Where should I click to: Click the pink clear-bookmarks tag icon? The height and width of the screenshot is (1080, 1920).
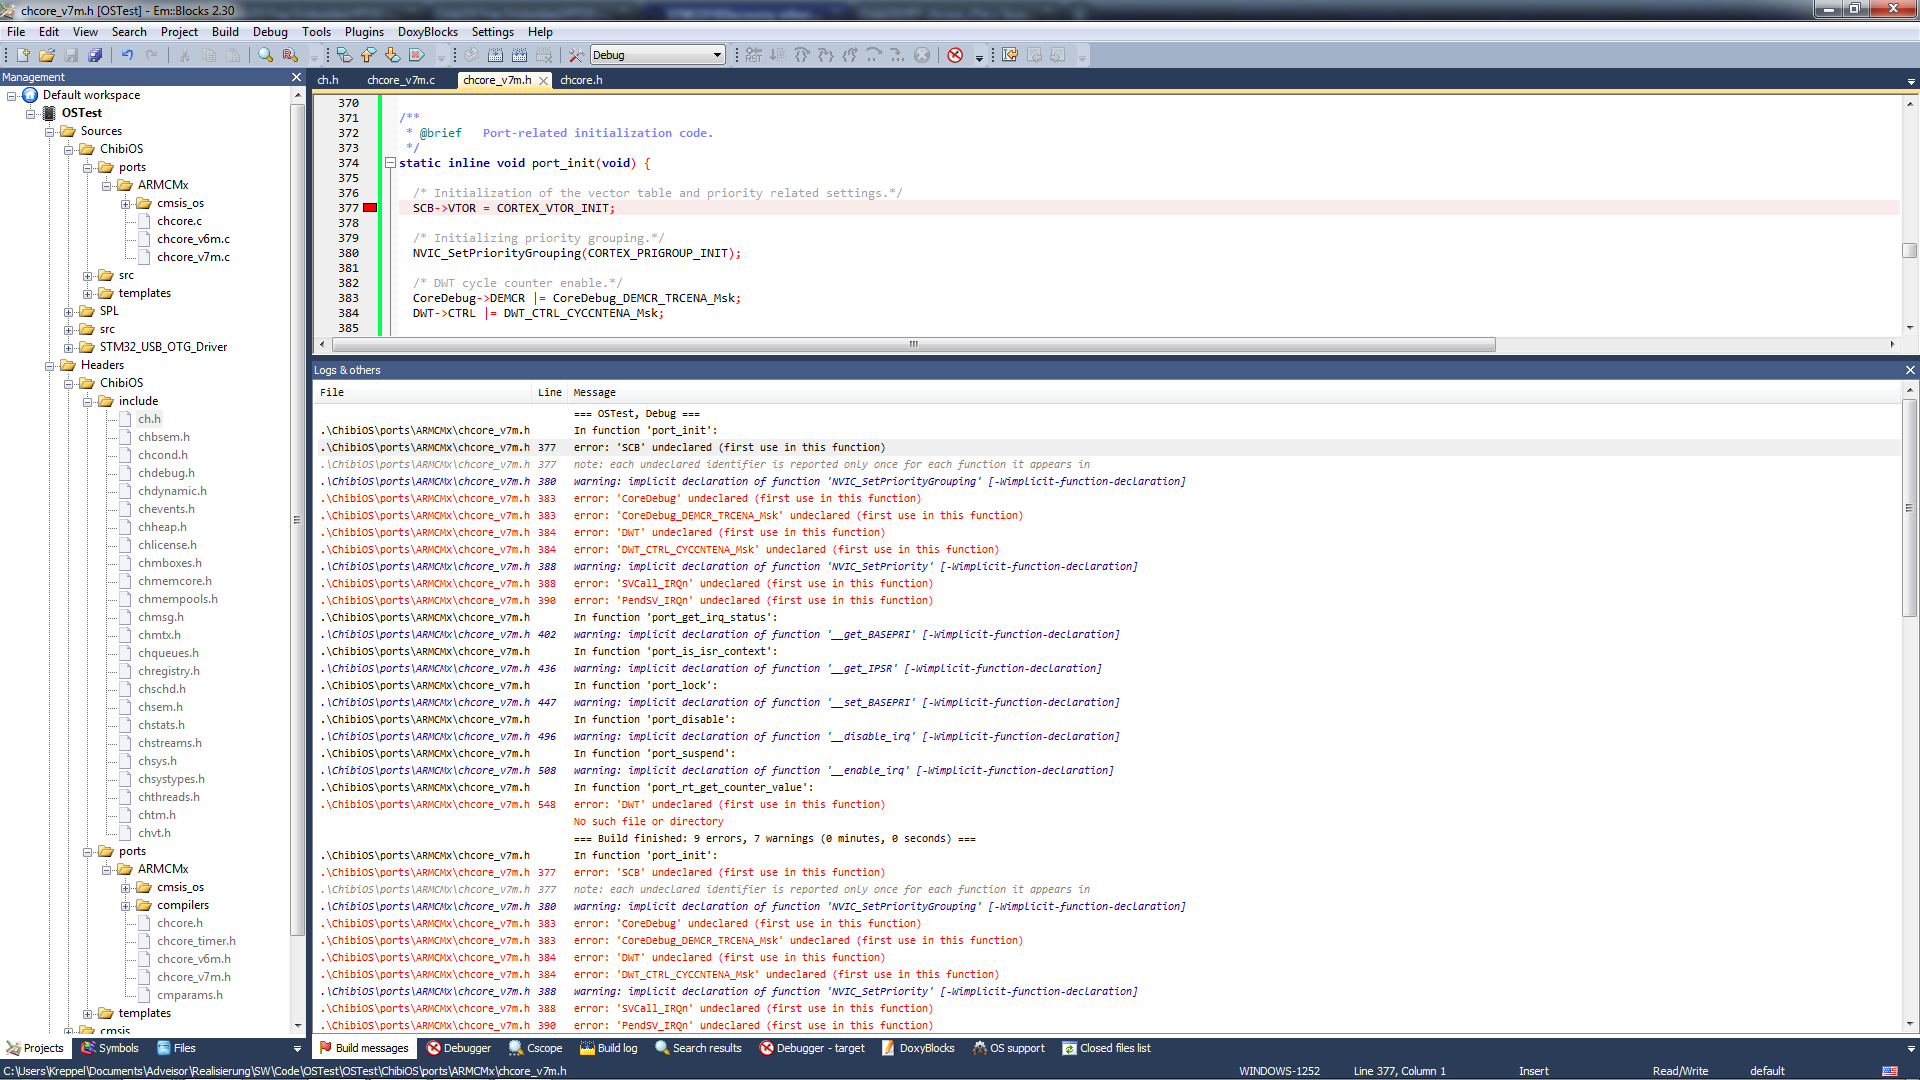417,55
